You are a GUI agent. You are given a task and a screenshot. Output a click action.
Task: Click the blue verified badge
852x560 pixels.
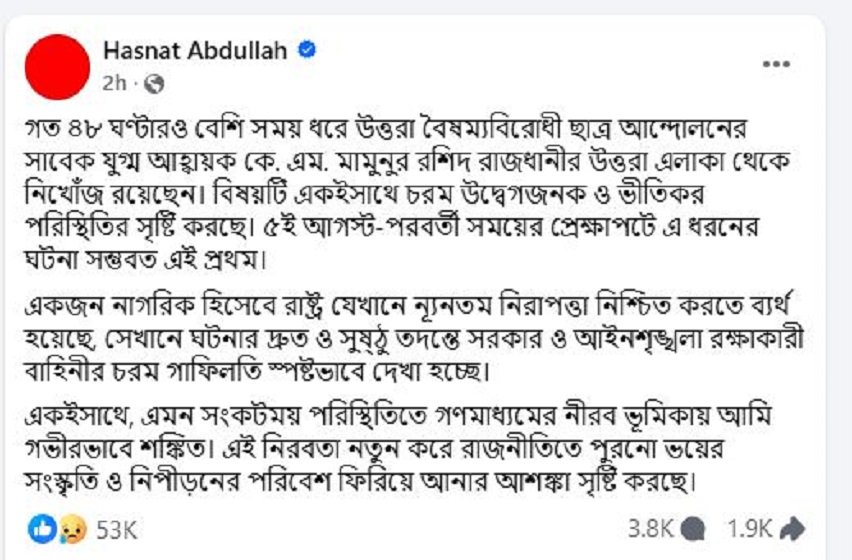tap(309, 49)
